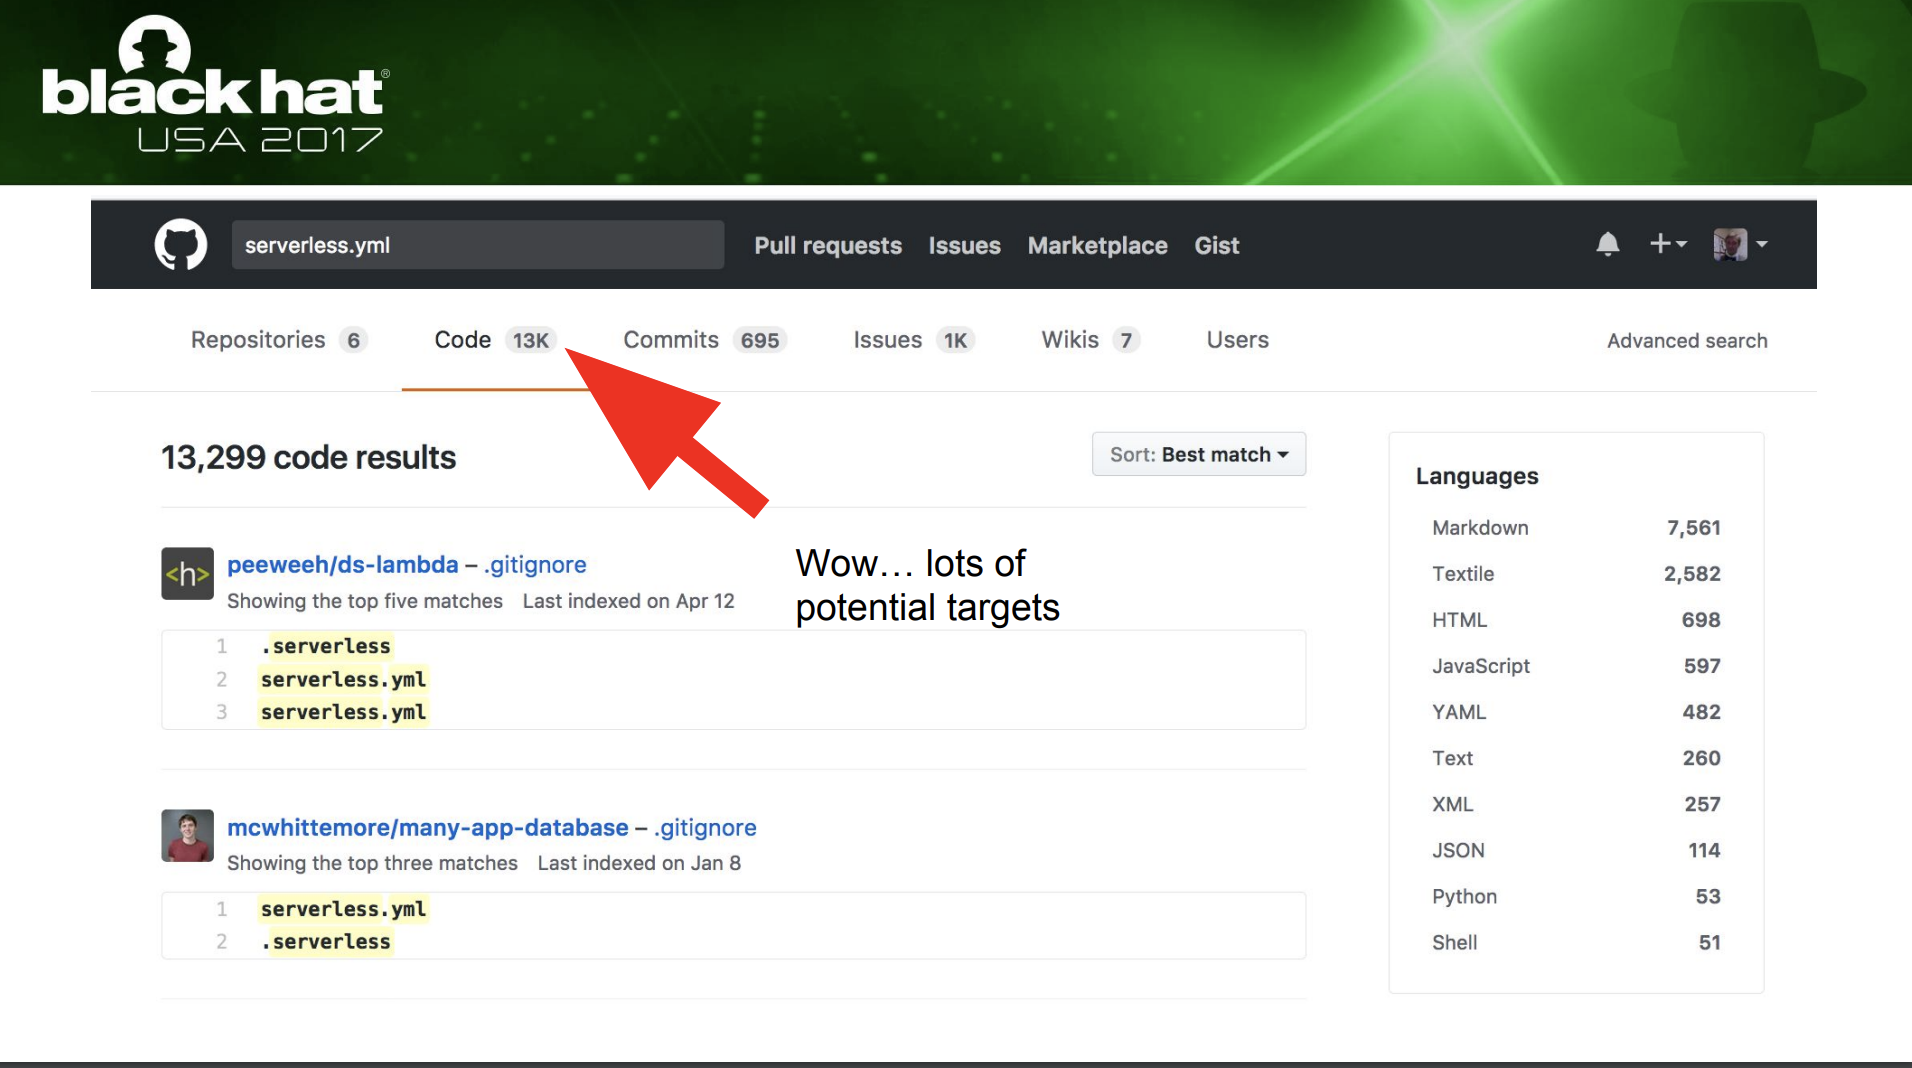Click the Markdown count 7,561

[1693, 528]
